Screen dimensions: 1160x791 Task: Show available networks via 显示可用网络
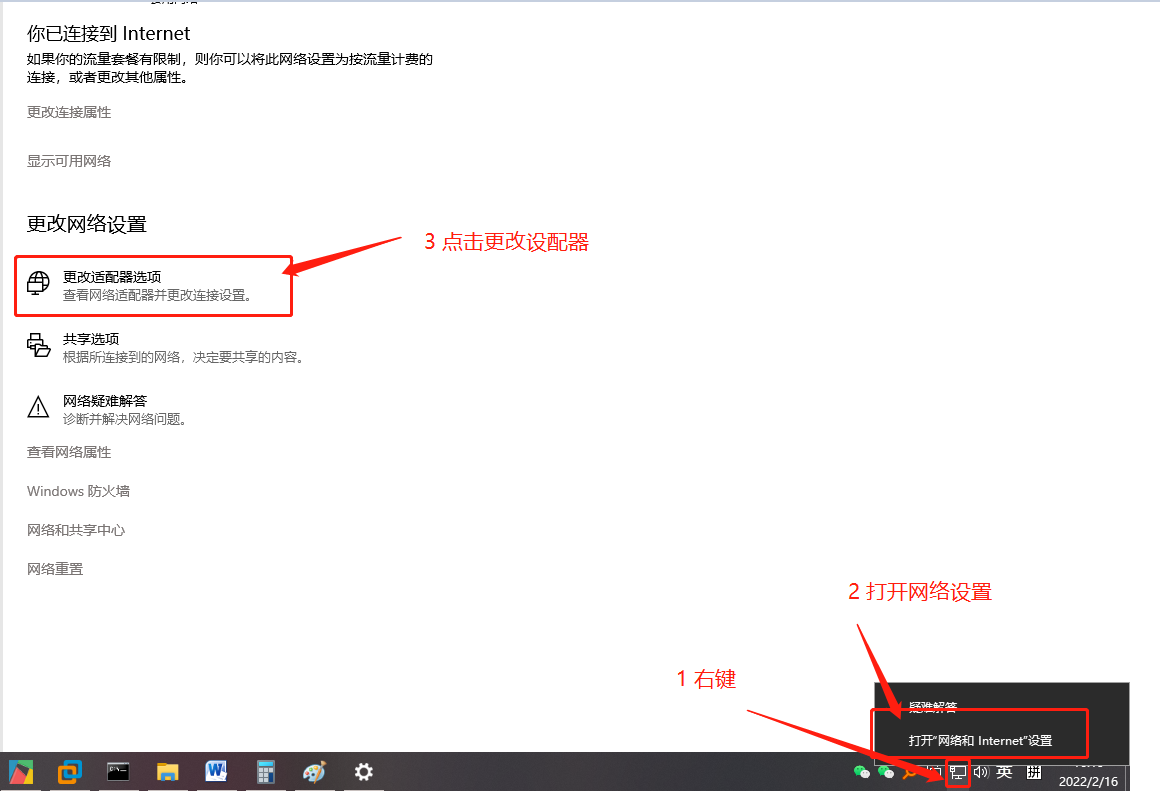coord(67,160)
